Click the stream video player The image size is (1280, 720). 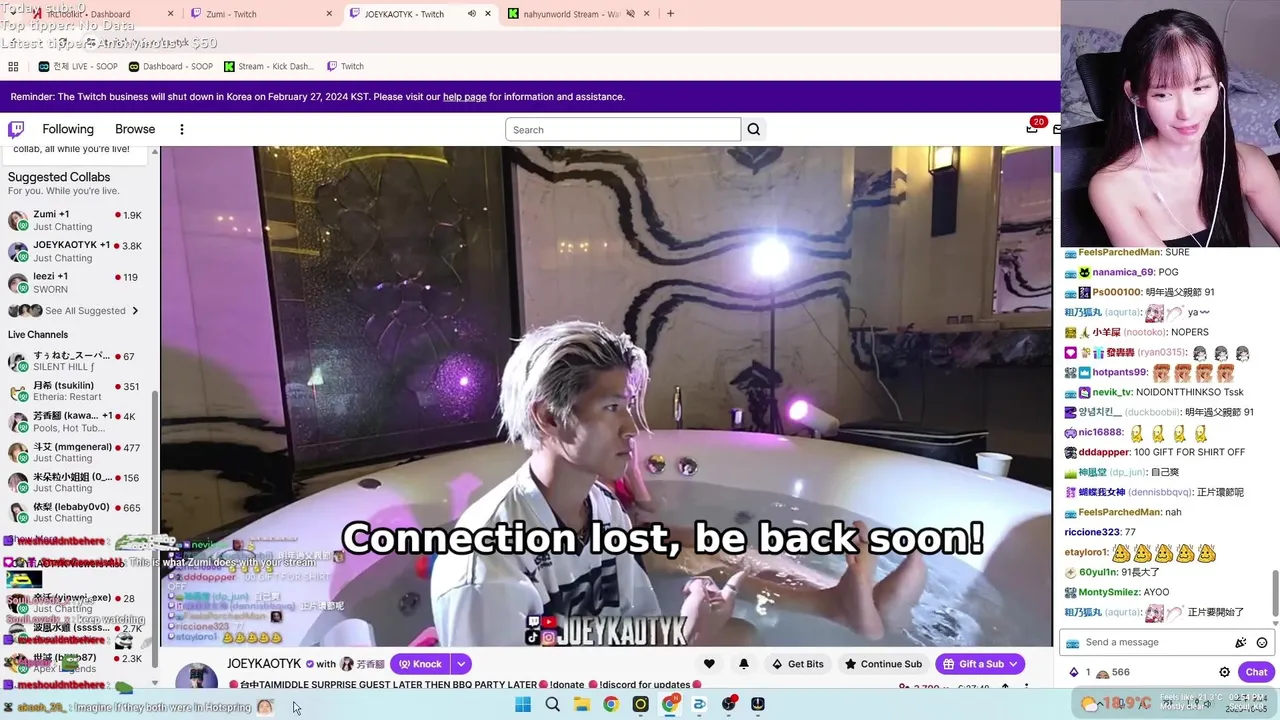[607, 396]
